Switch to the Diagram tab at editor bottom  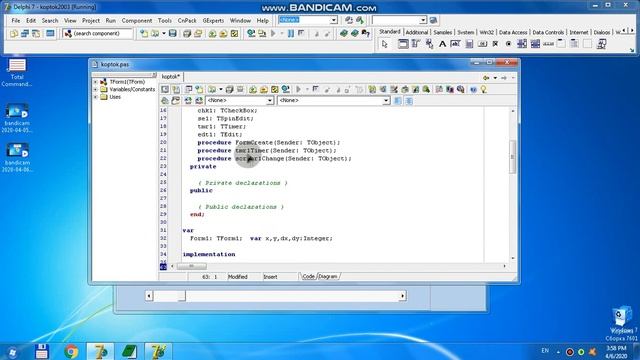click(x=328, y=276)
